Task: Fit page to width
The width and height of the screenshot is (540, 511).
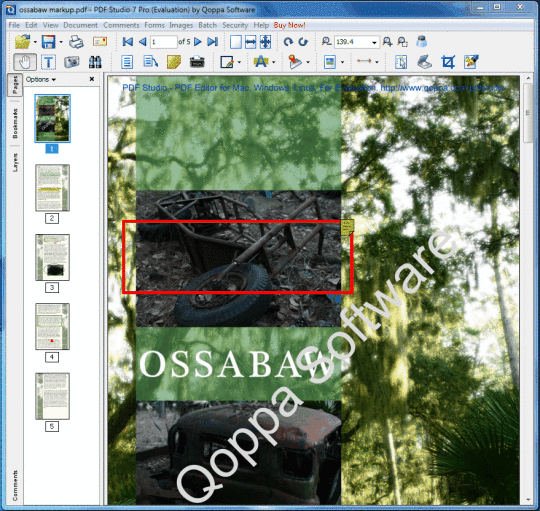Action: pos(250,42)
